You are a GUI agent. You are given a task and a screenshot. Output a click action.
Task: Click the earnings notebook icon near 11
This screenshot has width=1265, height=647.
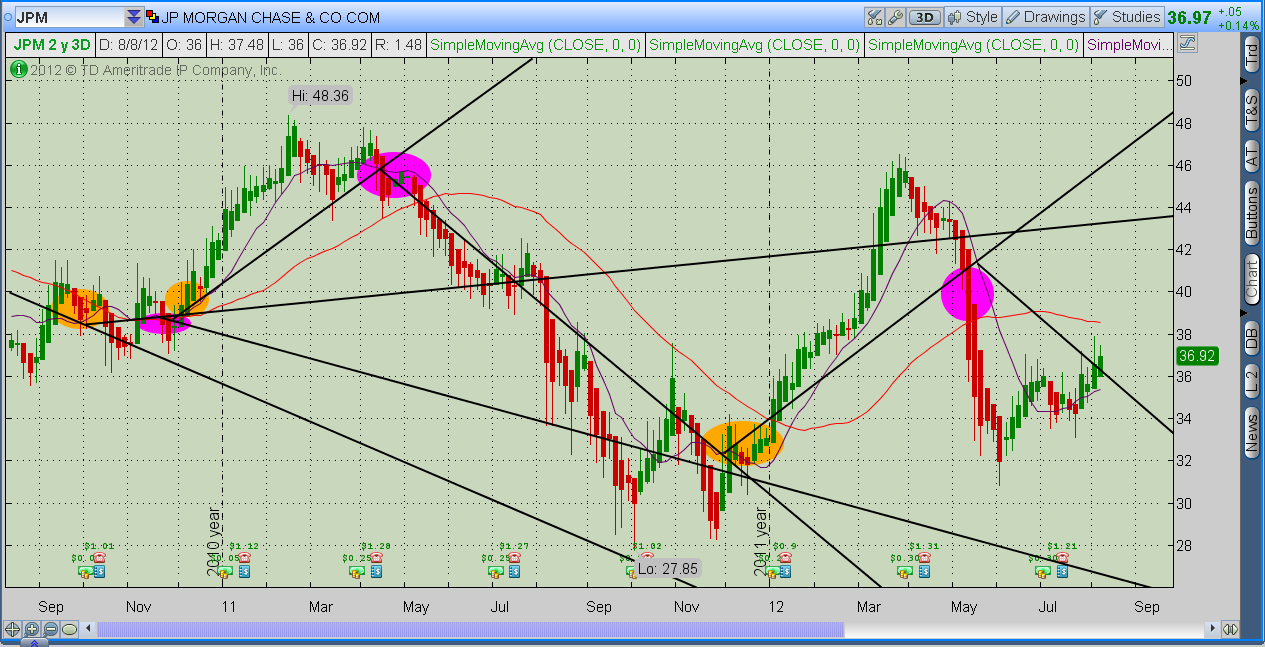[245, 572]
